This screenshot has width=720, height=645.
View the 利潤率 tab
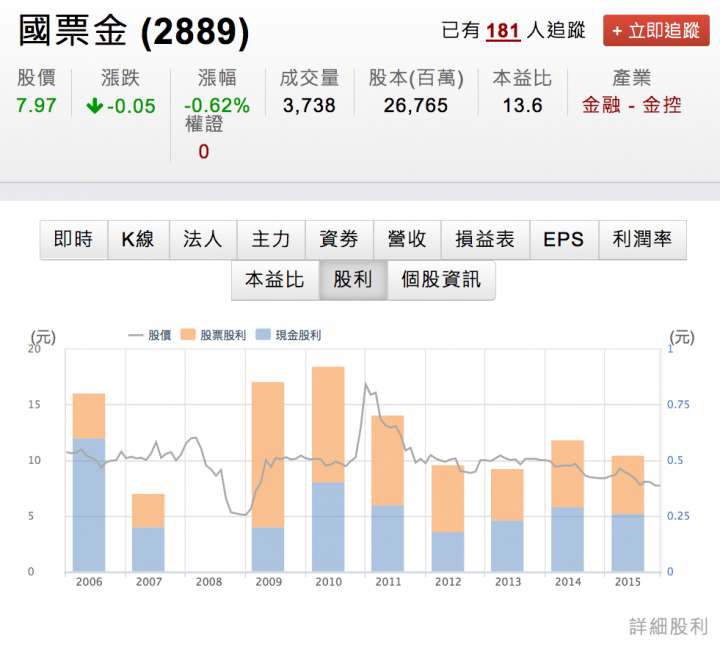click(x=642, y=239)
